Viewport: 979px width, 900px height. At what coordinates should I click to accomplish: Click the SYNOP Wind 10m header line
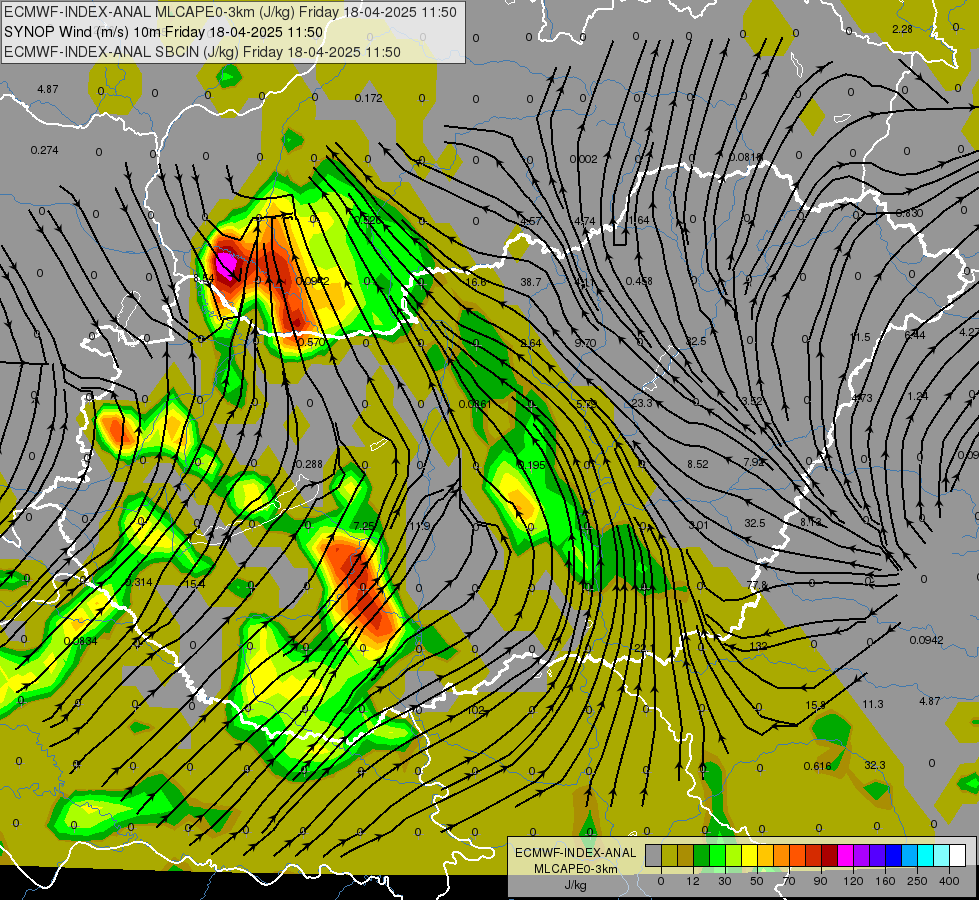tap(164, 32)
